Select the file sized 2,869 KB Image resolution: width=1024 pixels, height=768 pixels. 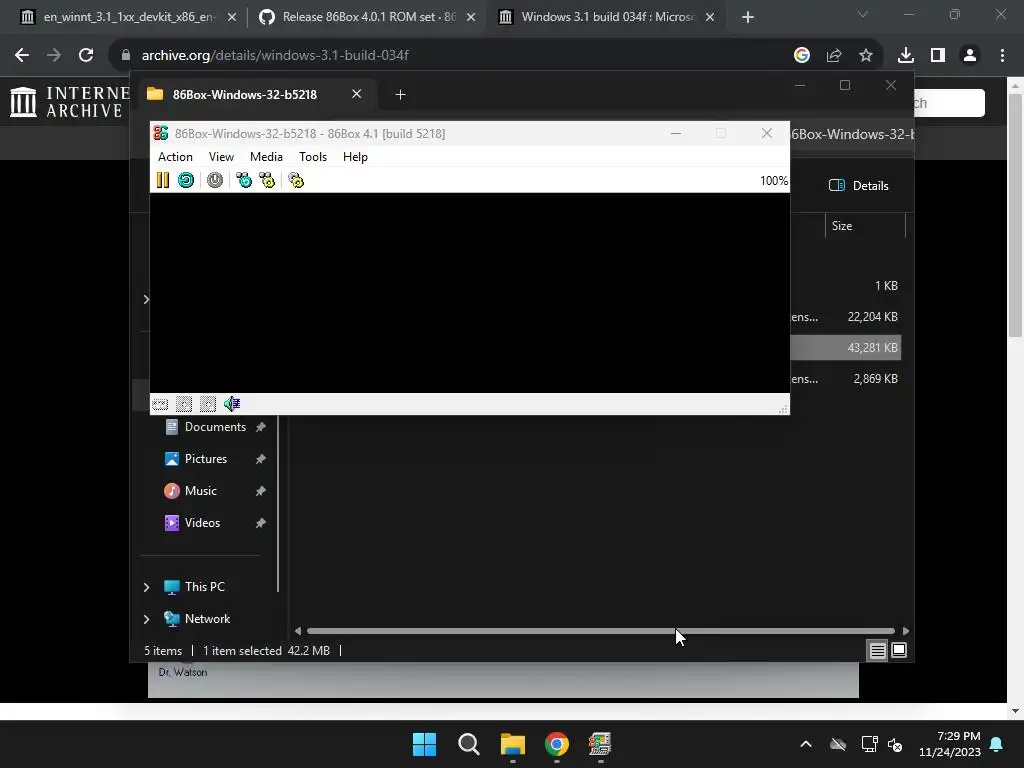875,379
